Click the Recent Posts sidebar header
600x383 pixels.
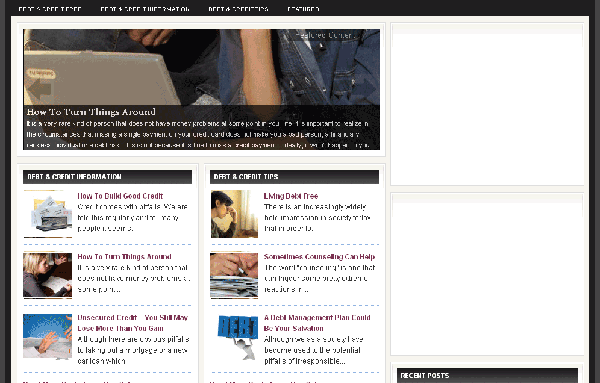coord(487,375)
